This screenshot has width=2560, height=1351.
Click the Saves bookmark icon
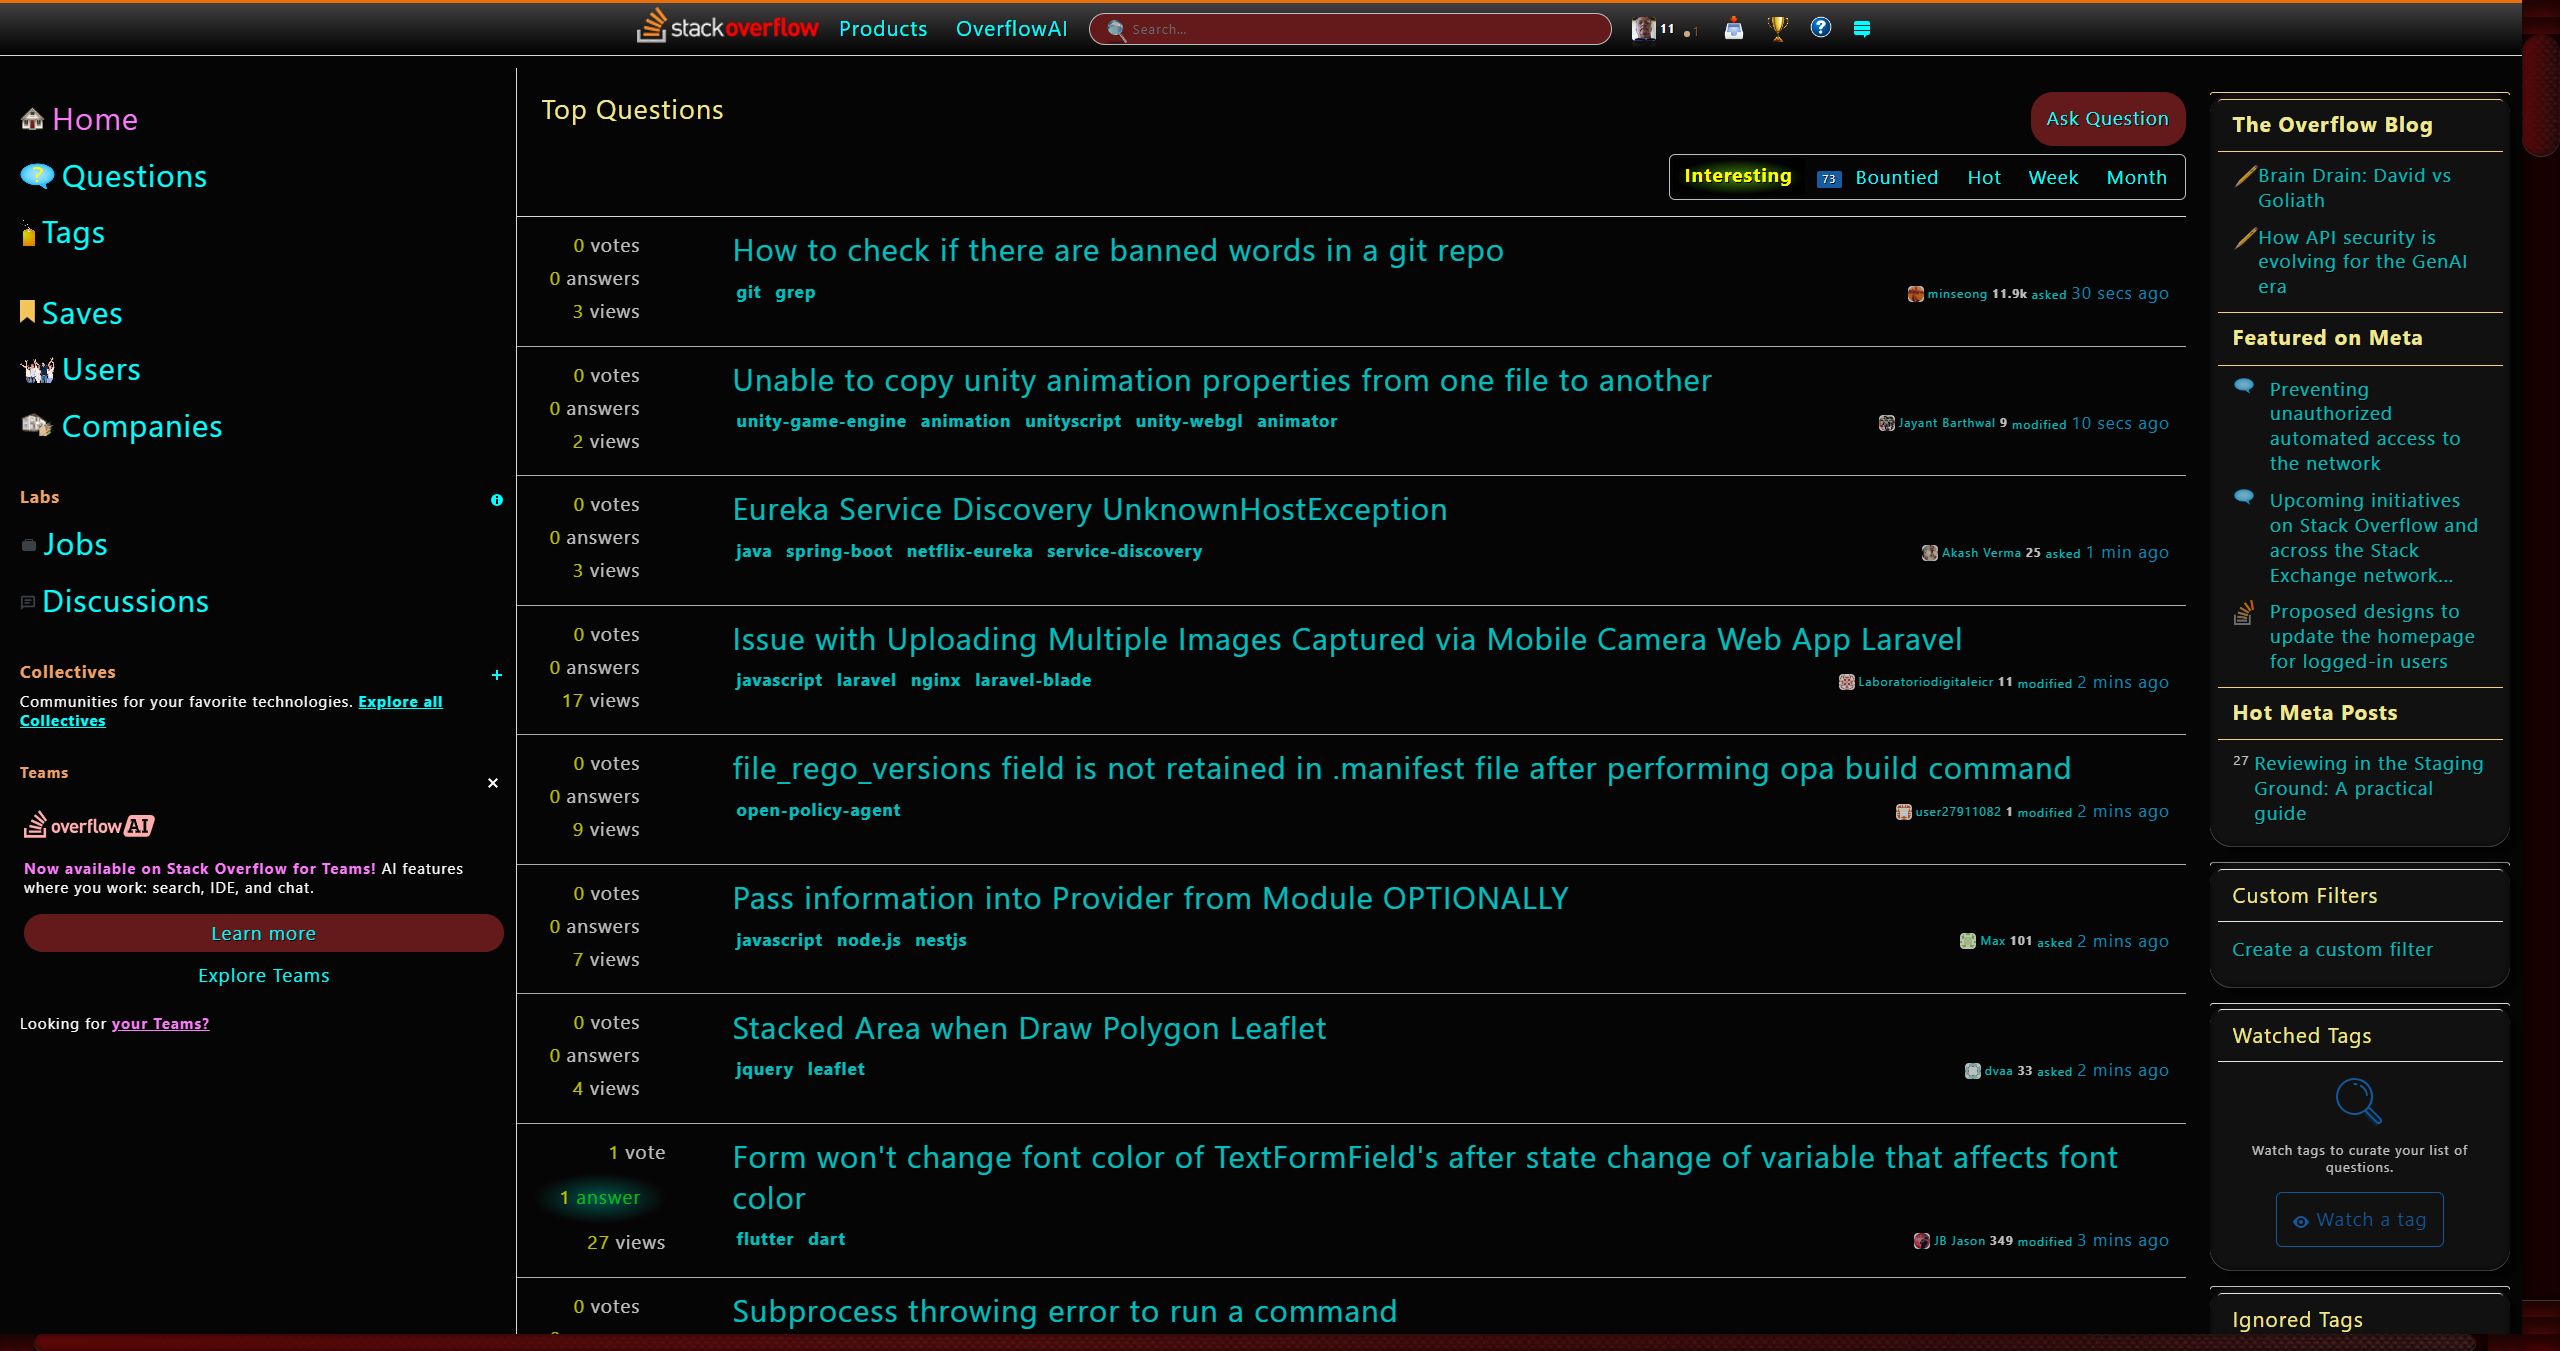tap(28, 312)
